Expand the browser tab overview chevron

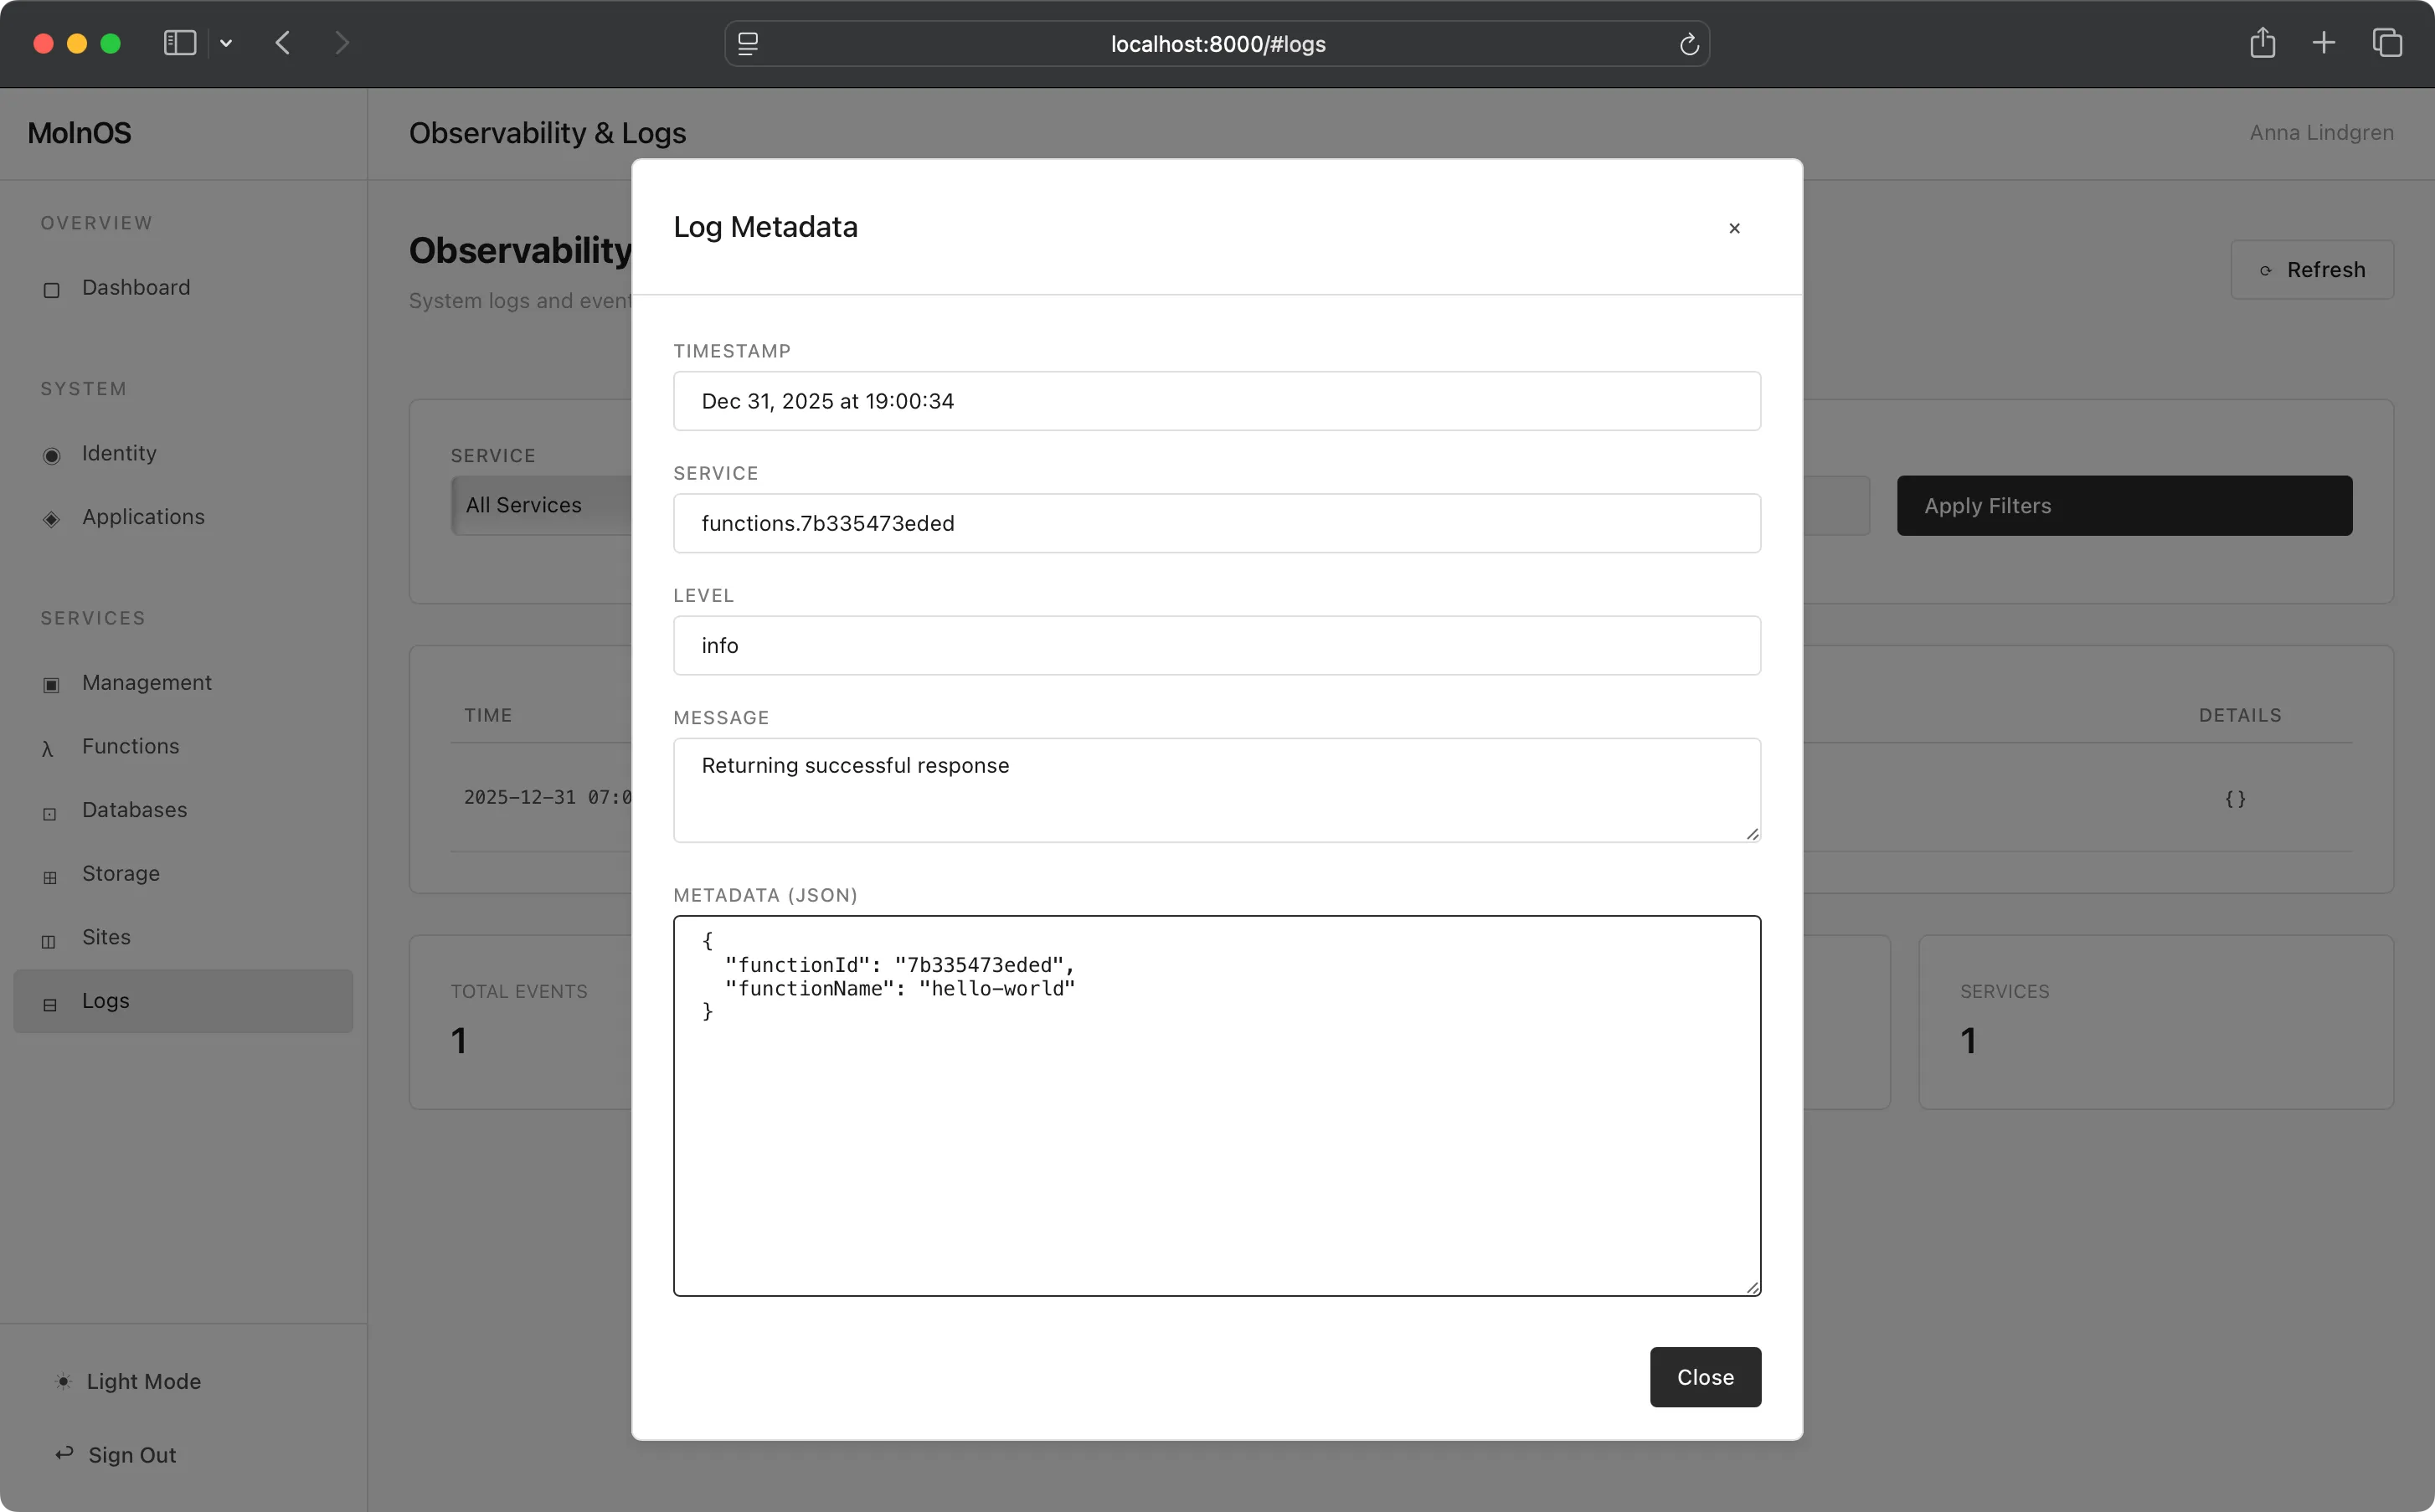pyautogui.click(x=226, y=43)
